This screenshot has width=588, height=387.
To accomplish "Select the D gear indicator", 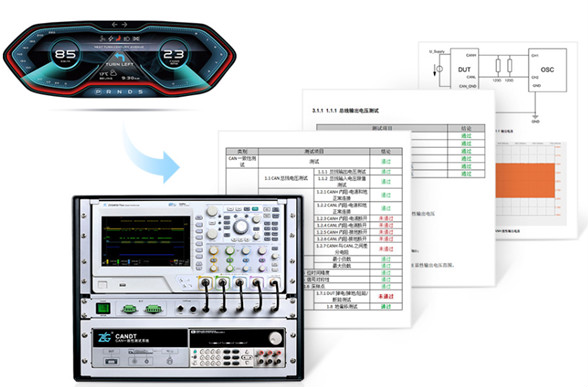I will click(x=131, y=92).
